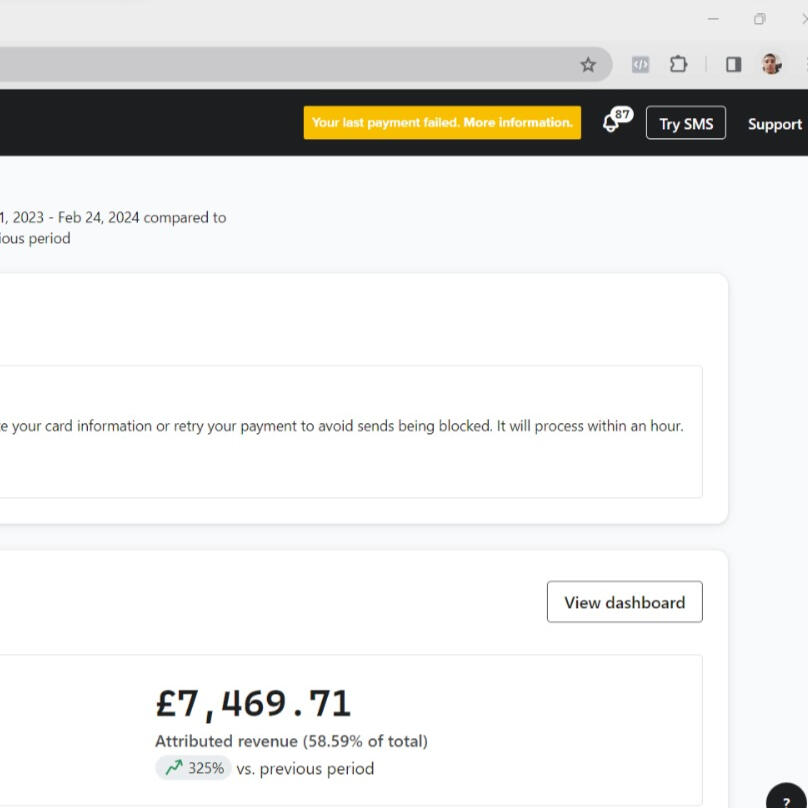Click the 'Attributed revenue (58.59% of total)' label

[292, 741]
